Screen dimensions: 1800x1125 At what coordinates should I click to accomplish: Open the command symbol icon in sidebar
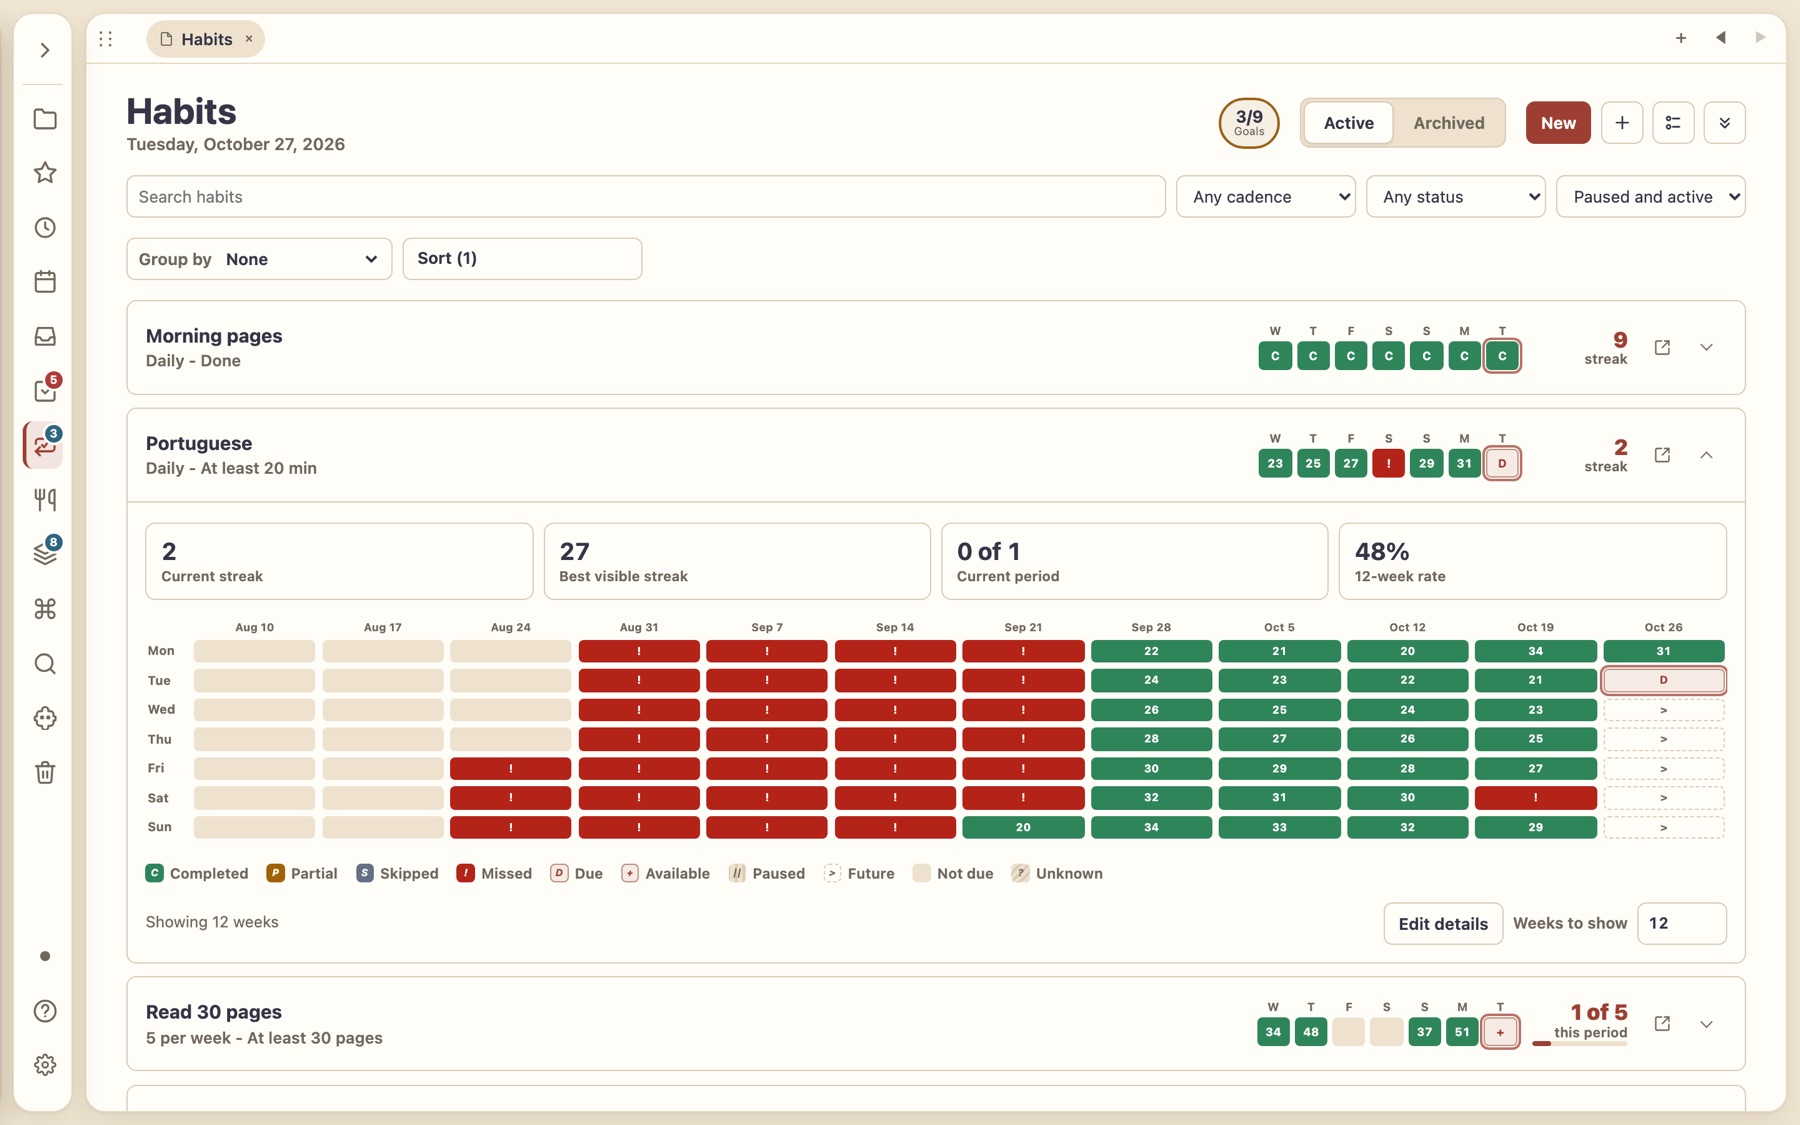click(x=45, y=609)
